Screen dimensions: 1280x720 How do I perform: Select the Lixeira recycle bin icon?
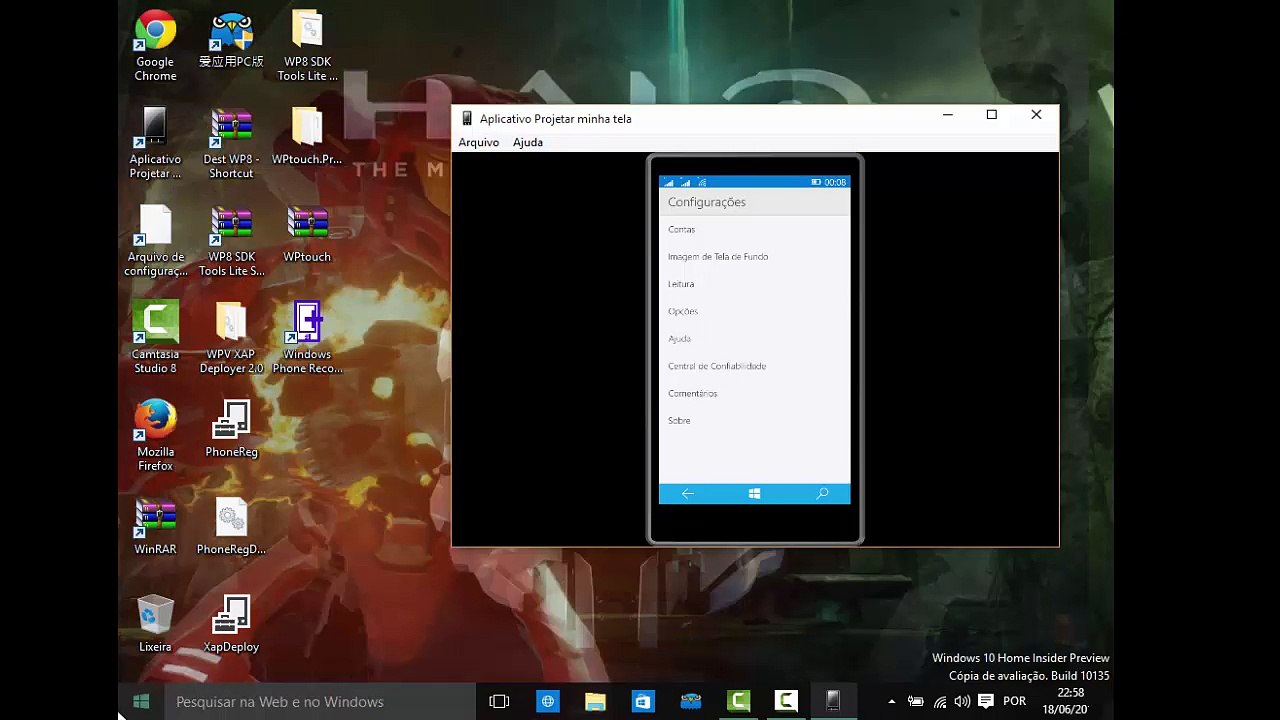(155, 624)
